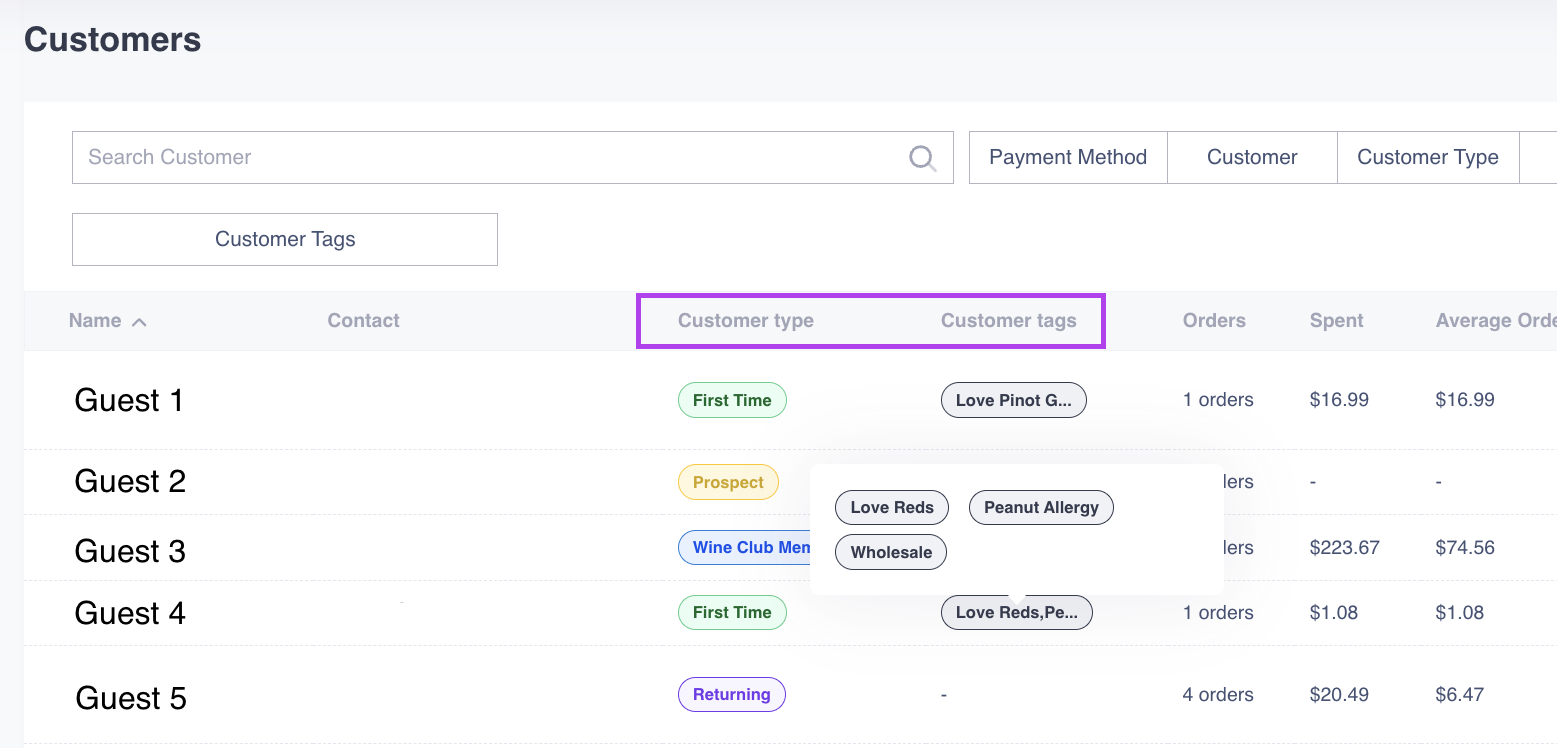Click the Love Pinot G... tag chip
The image size is (1557, 748).
[1013, 401]
